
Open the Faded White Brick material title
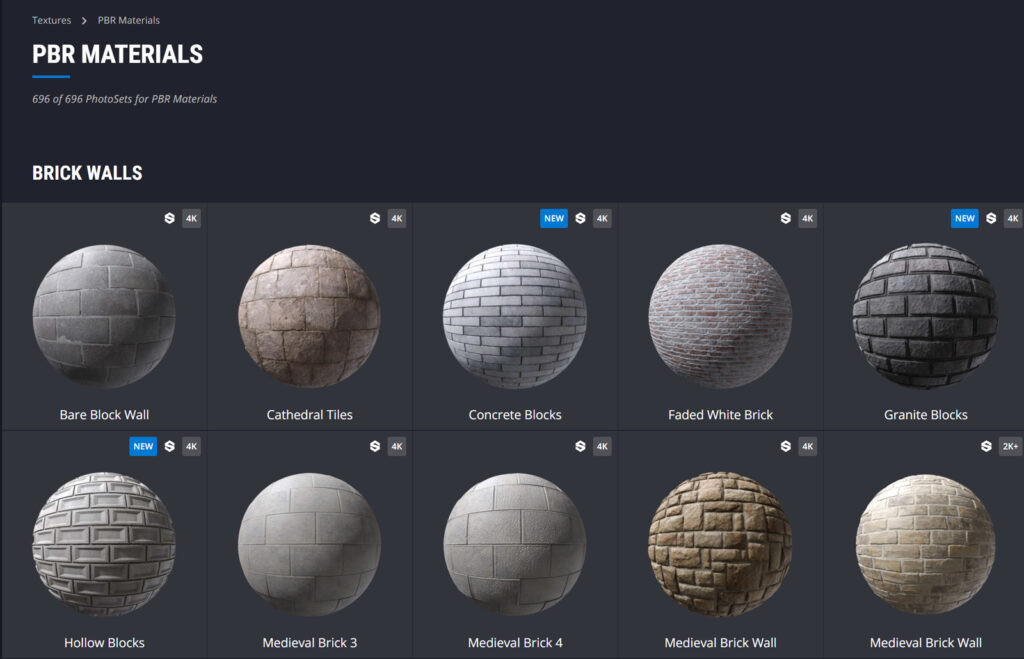pos(720,415)
